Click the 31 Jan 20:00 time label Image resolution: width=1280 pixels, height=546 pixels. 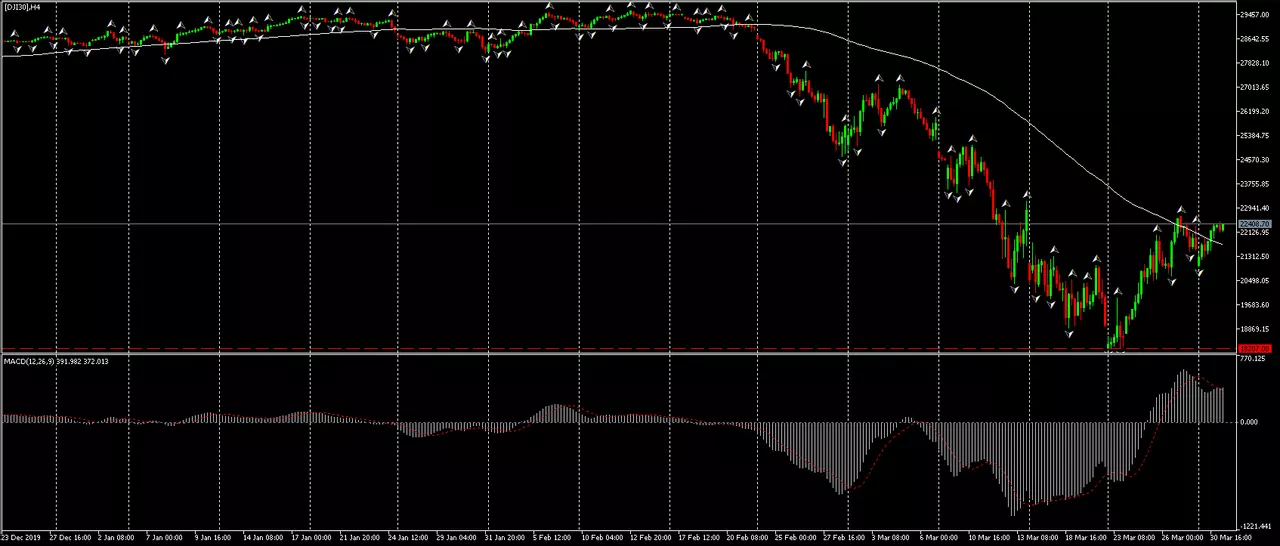coord(503,538)
